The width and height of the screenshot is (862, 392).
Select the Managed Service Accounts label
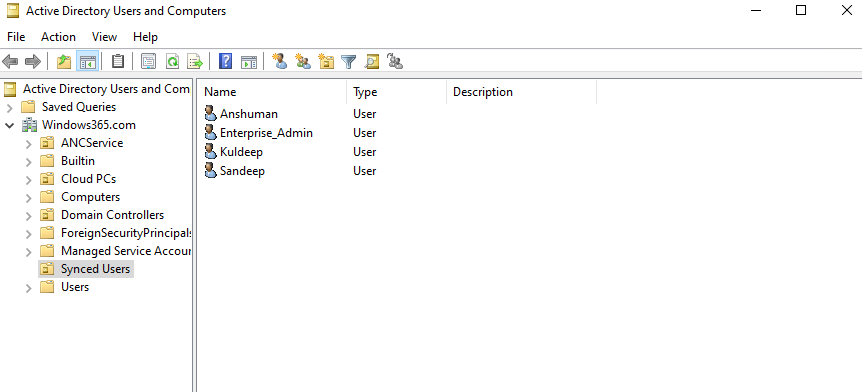(x=126, y=251)
